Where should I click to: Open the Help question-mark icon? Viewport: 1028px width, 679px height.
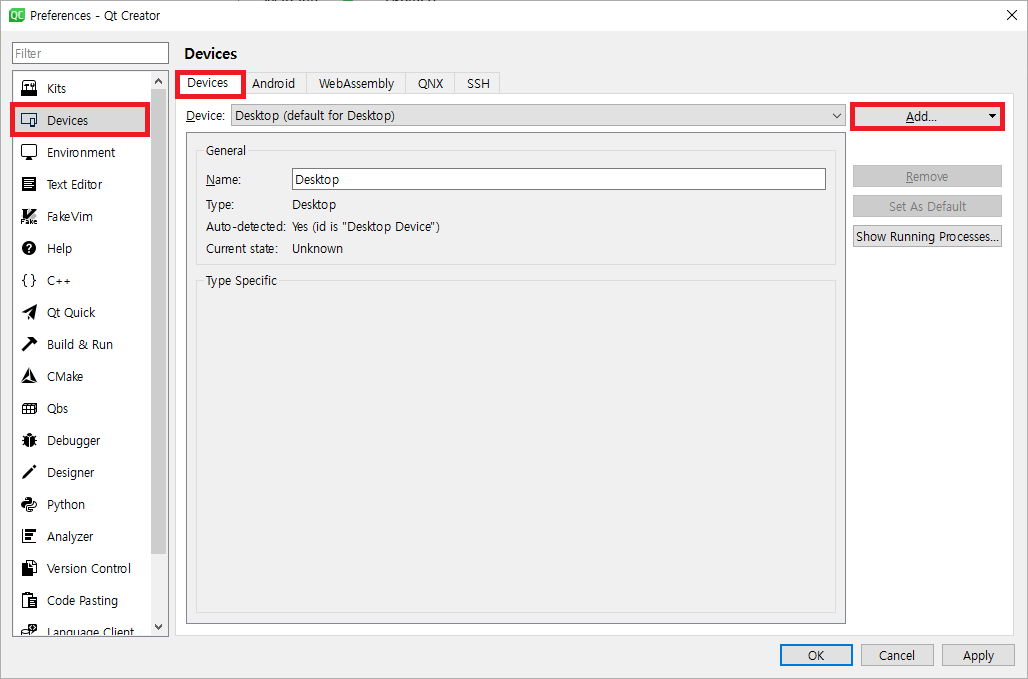[30, 248]
